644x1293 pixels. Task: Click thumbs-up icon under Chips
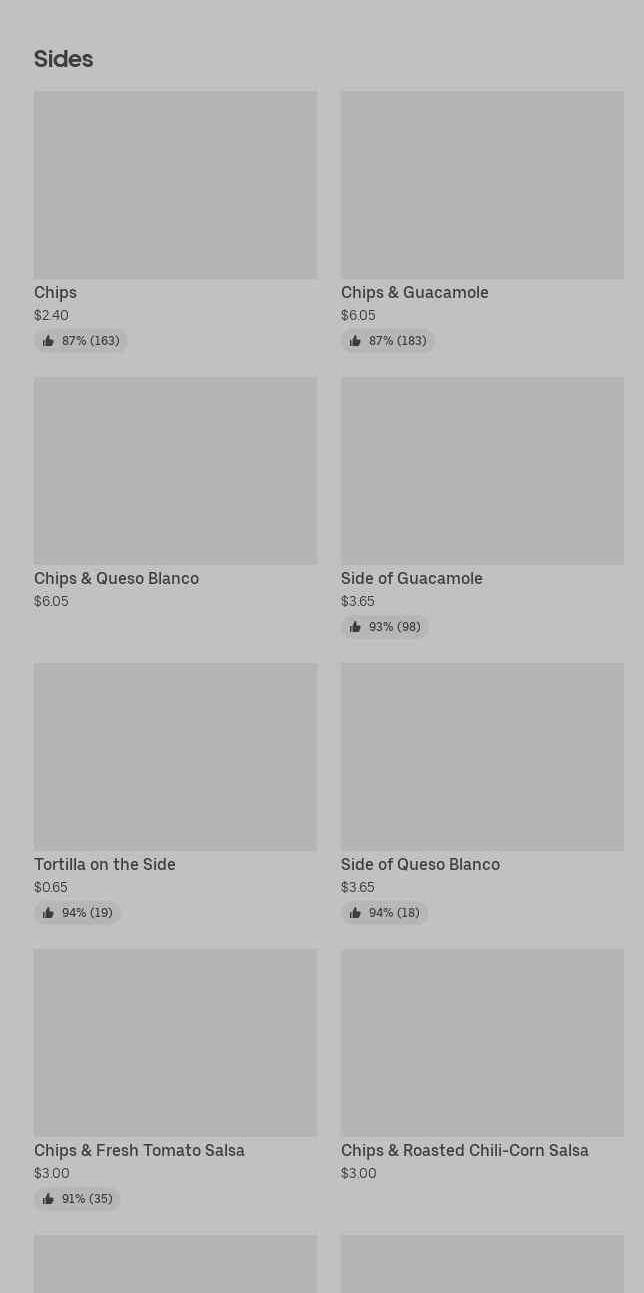pyautogui.click(x=48, y=341)
